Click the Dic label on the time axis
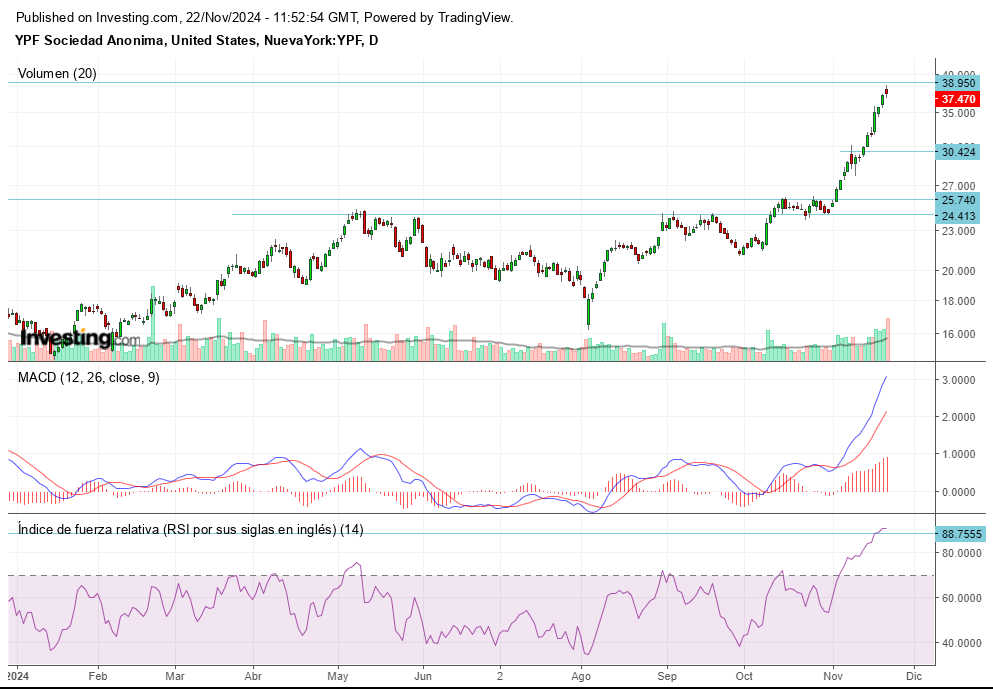The width and height of the screenshot is (993, 689). [x=912, y=675]
